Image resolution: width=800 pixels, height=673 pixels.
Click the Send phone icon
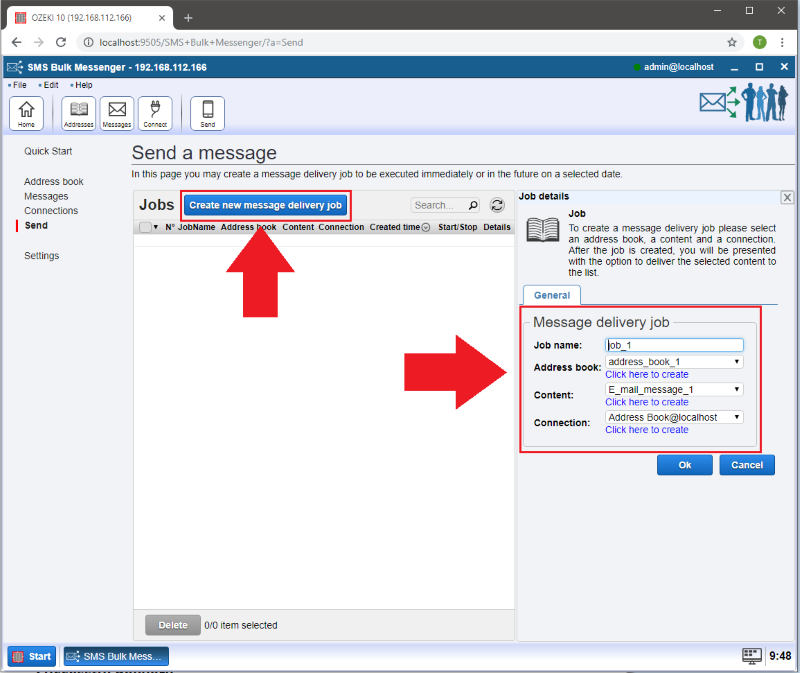click(207, 113)
